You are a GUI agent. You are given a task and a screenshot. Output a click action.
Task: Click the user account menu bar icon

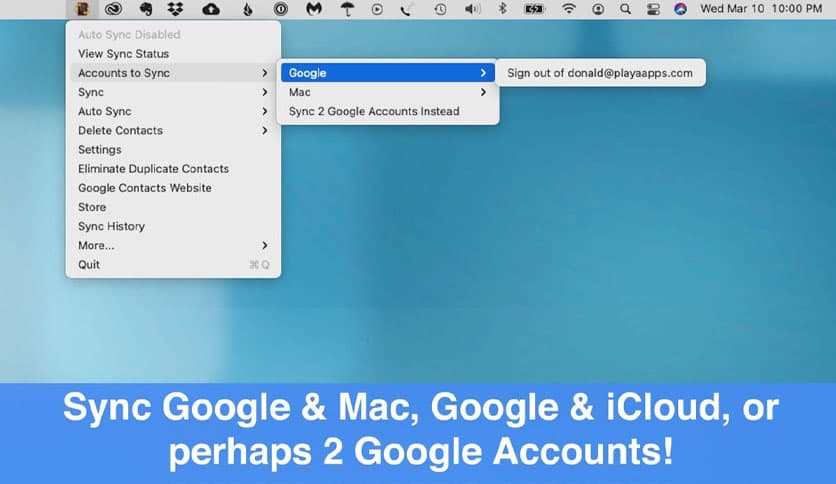coord(598,9)
